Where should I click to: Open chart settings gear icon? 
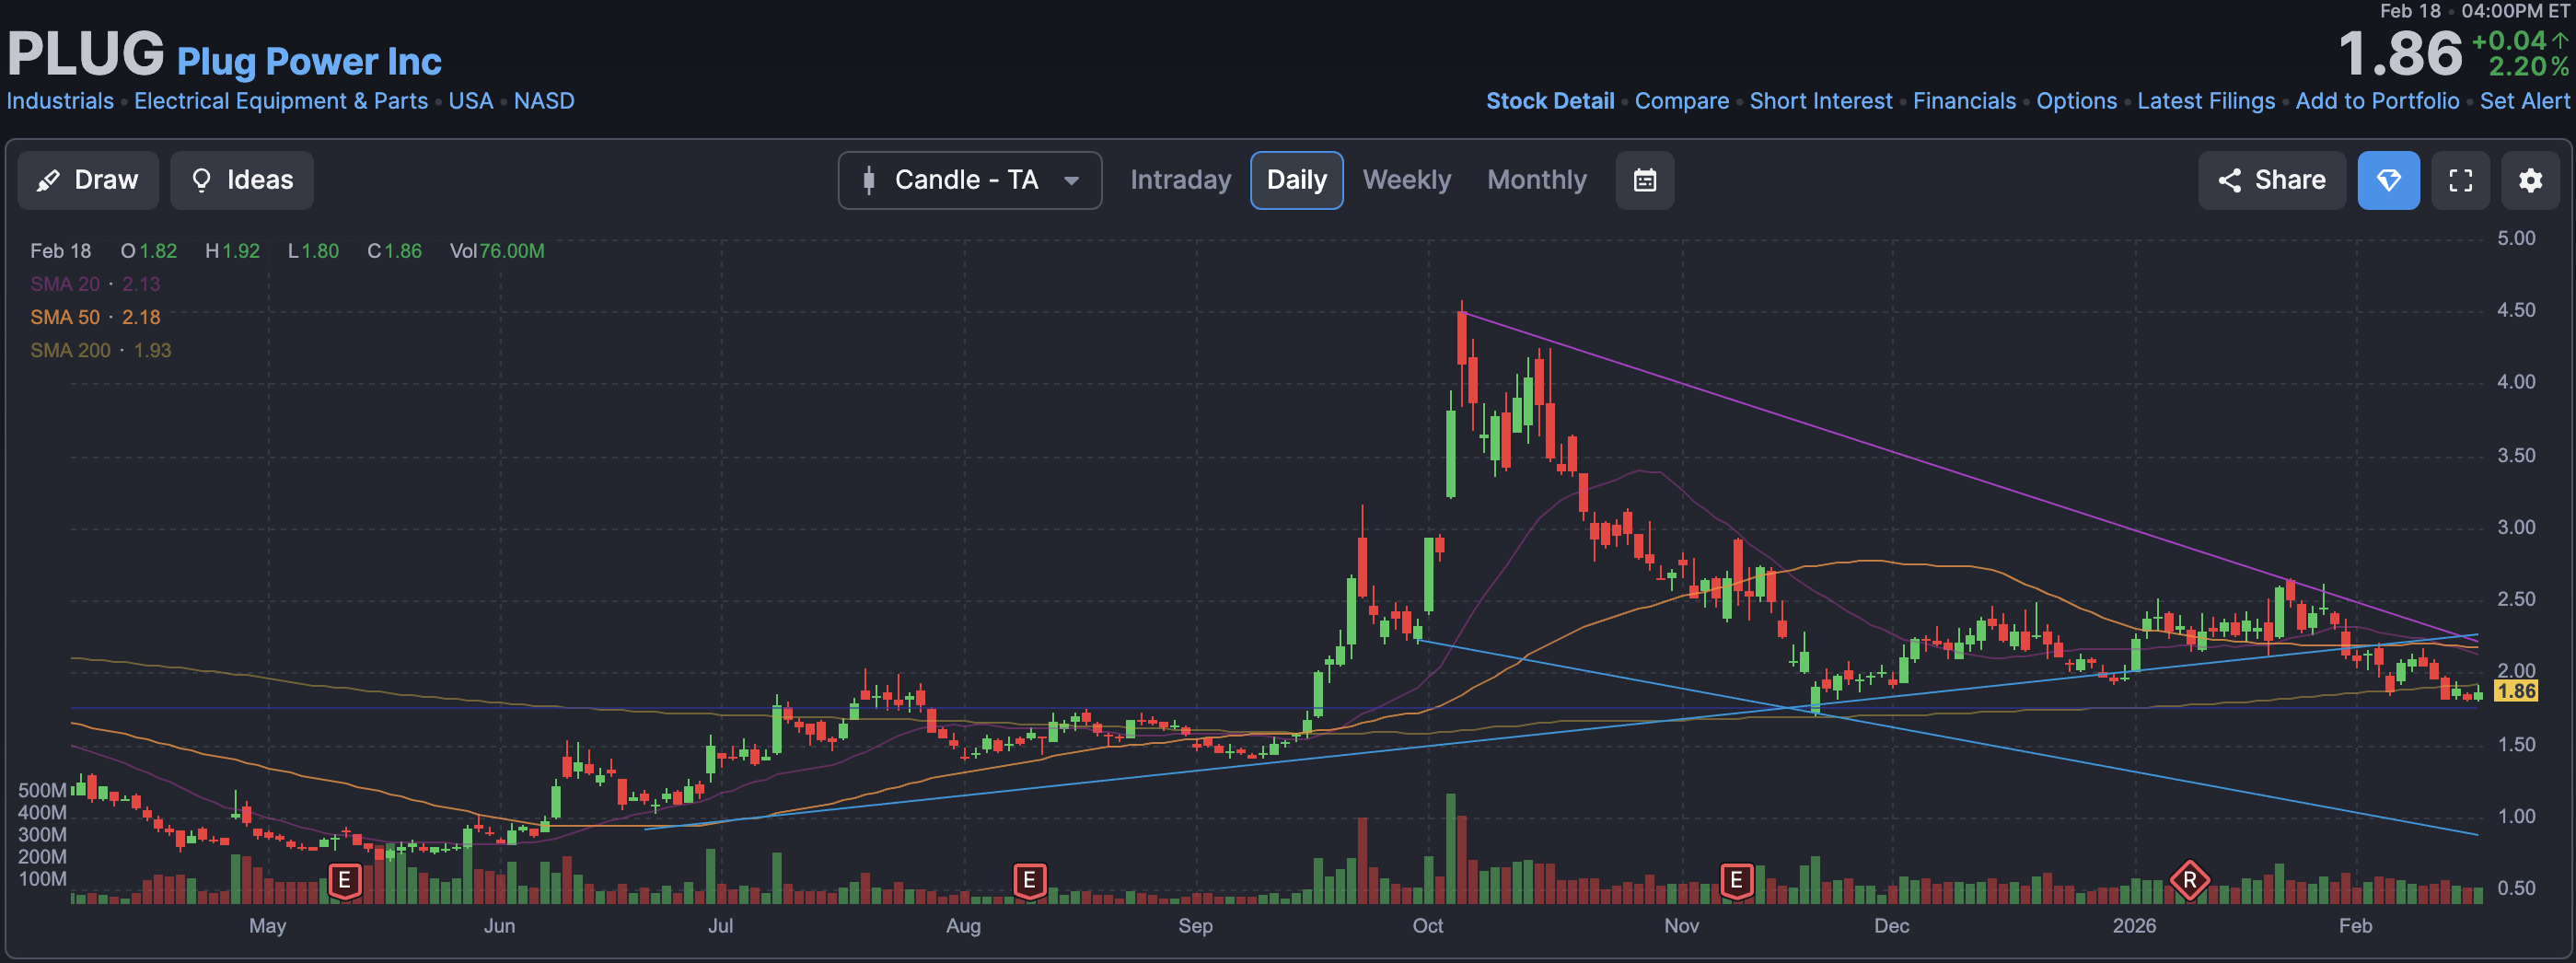coord(2531,180)
